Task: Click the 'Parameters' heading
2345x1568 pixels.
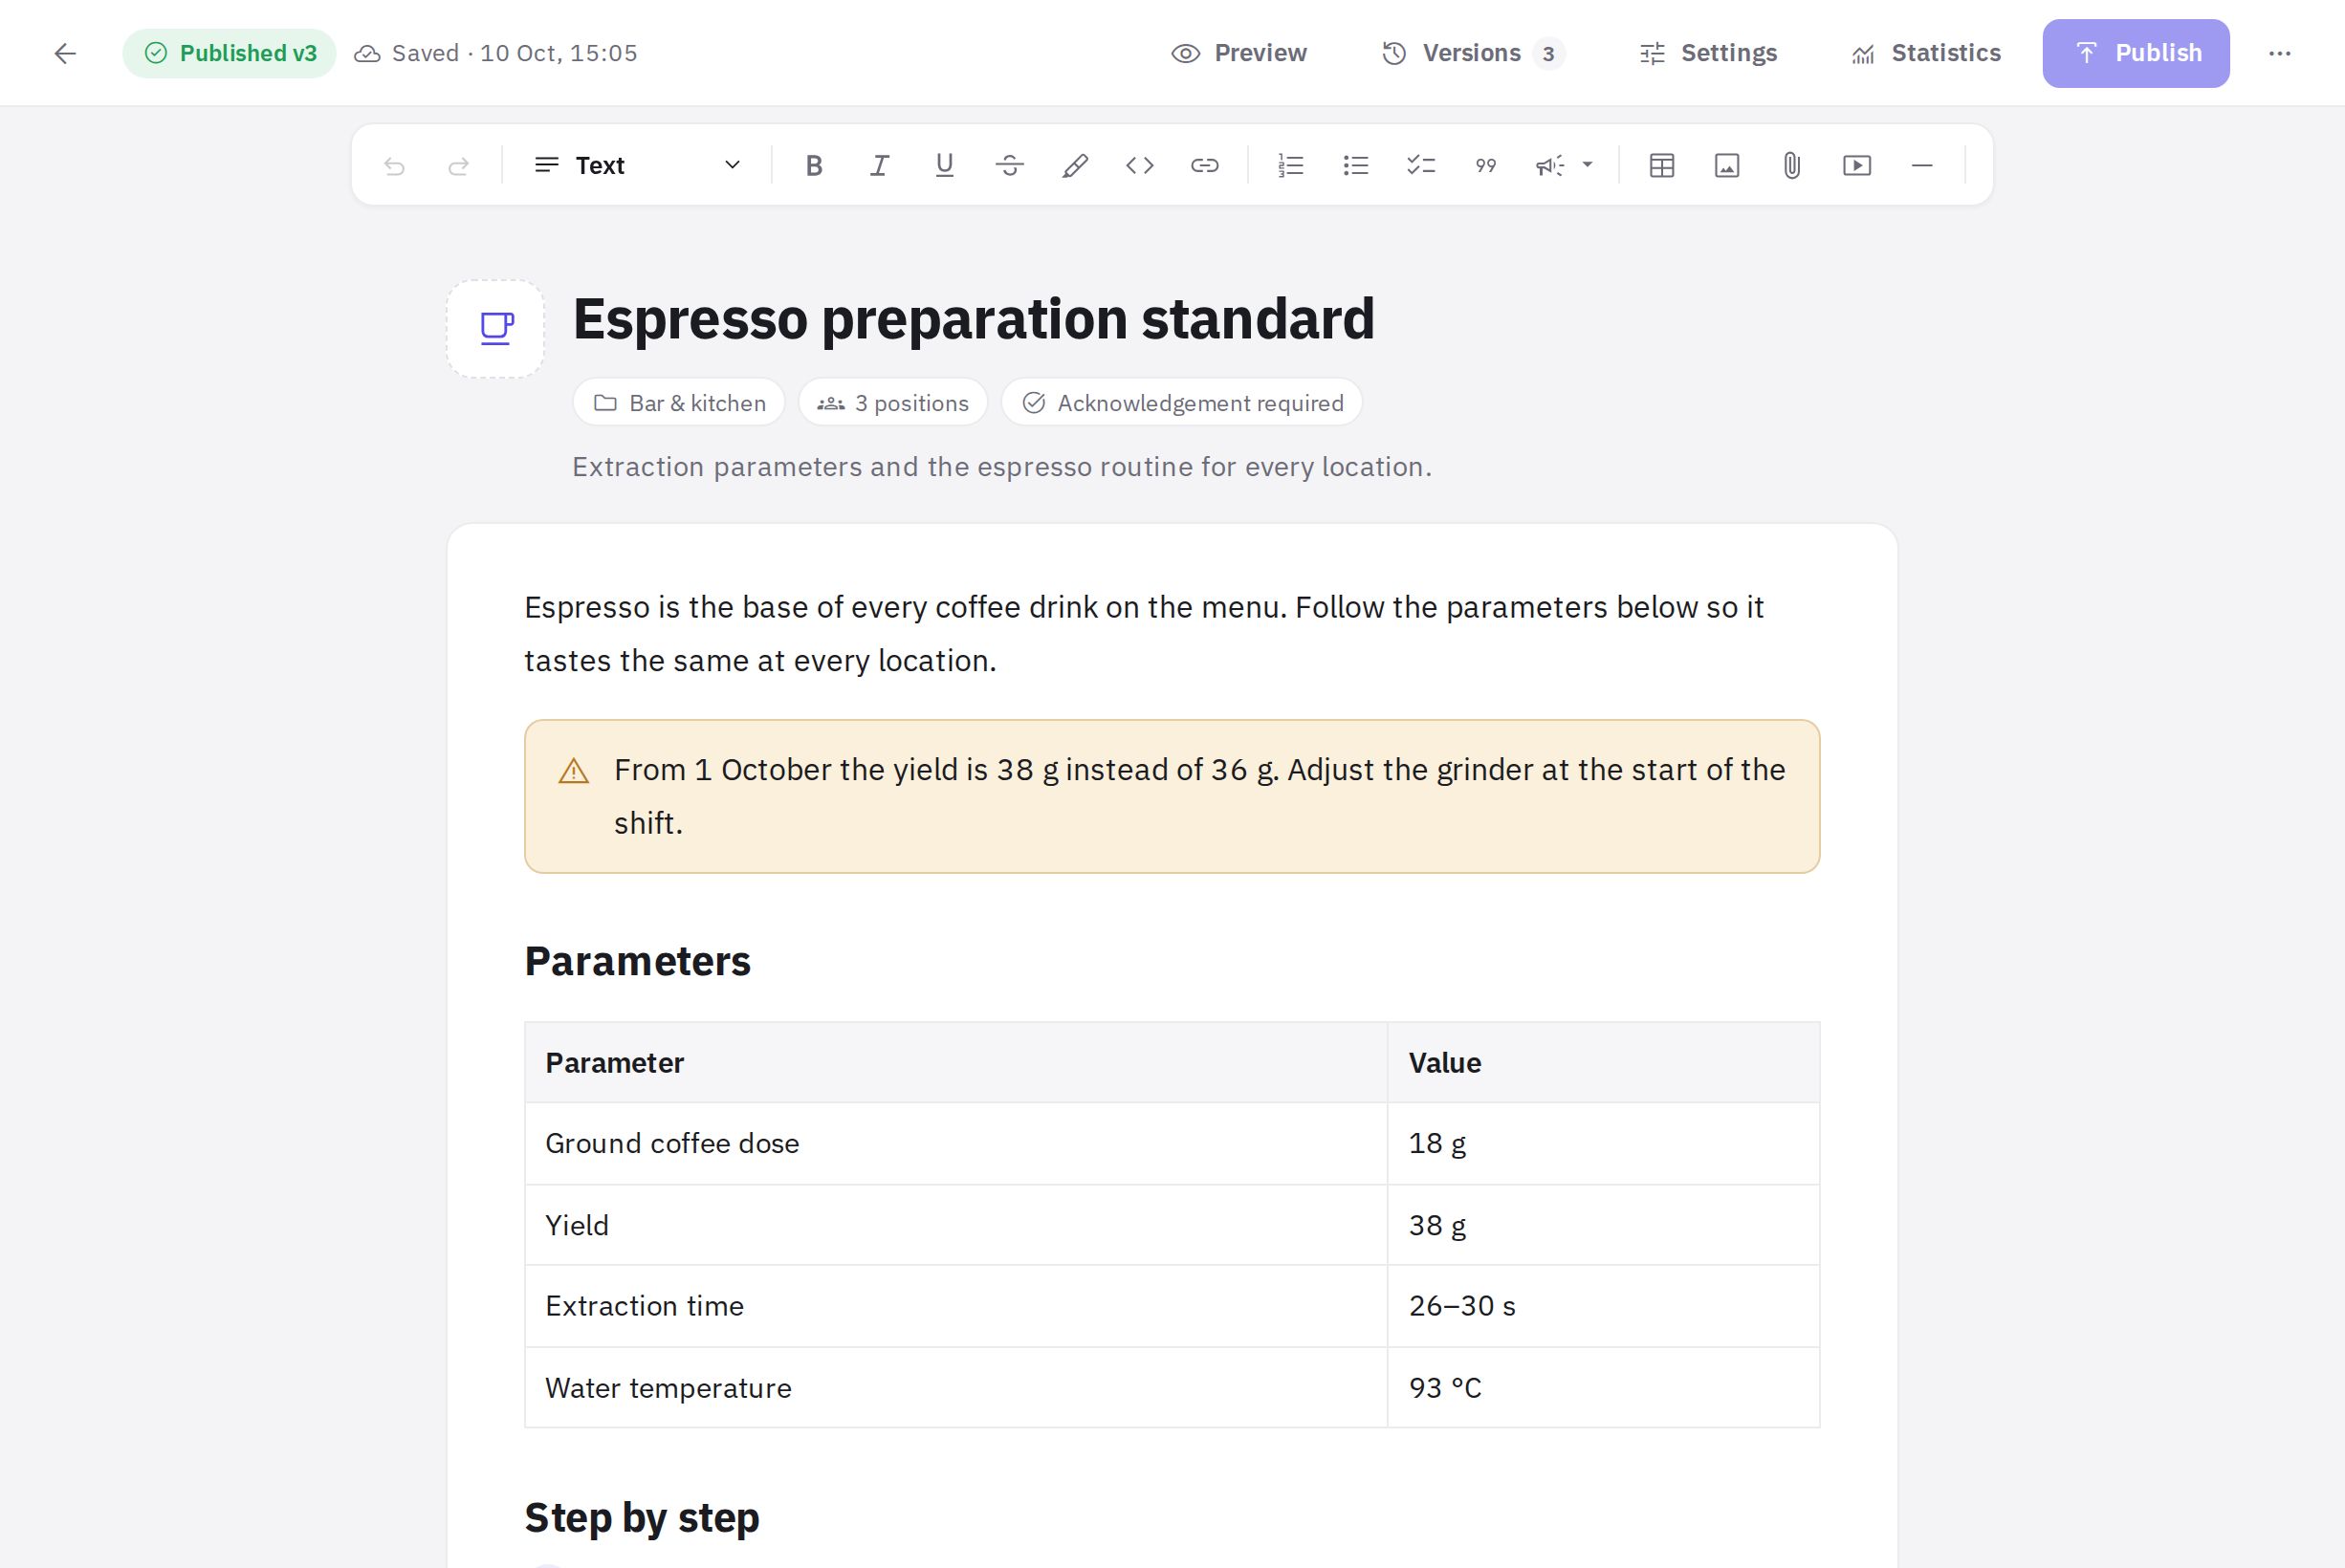Action: (x=638, y=961)
